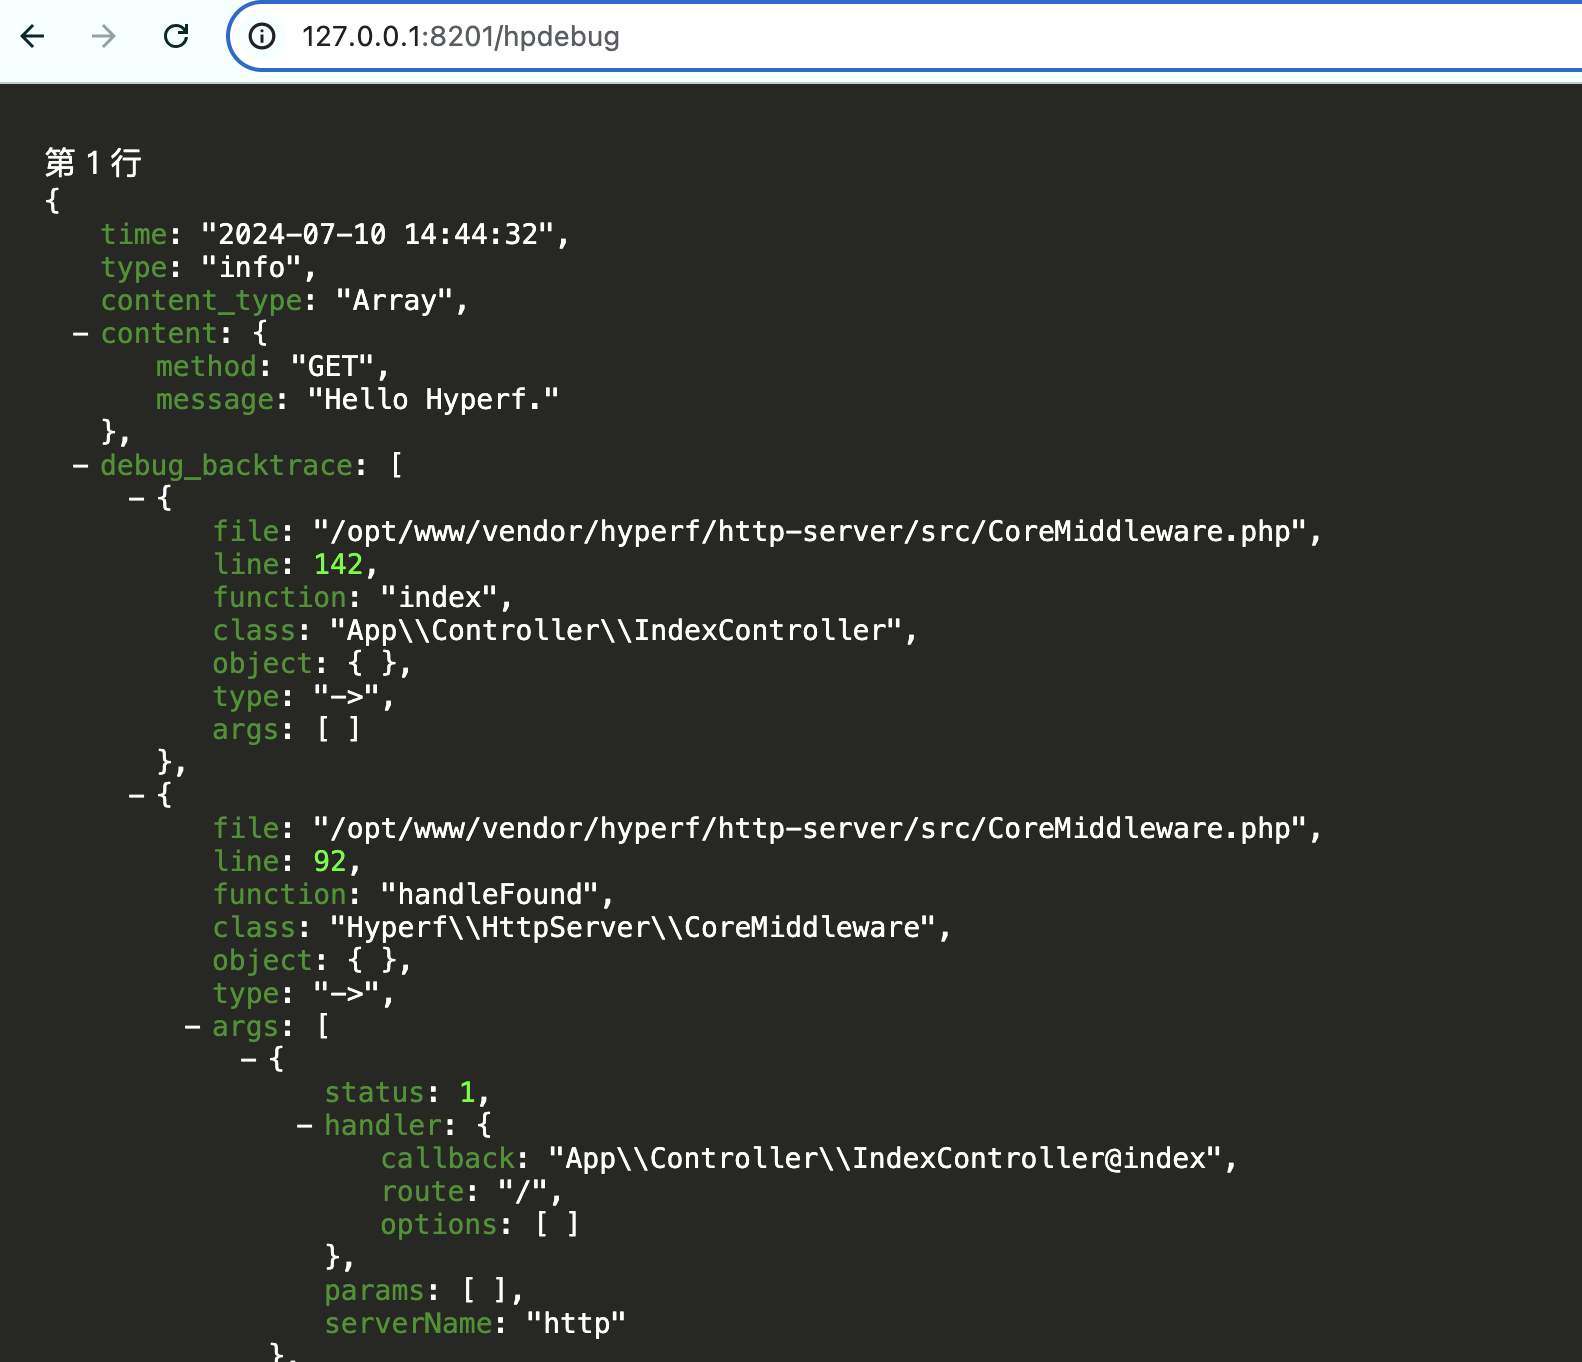Collapse the content object
The width and height of the screenshot is (1582, 1362).
80,334
